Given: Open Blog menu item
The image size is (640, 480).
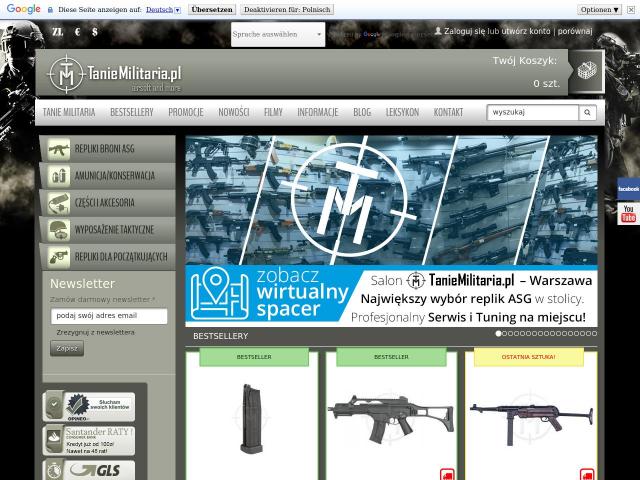Looking at the screenshot, I should [362, 112].
